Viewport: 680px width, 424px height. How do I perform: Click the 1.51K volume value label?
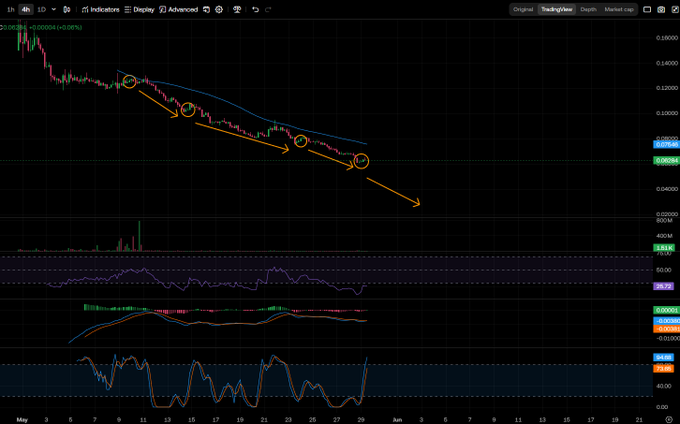(664, 248)
